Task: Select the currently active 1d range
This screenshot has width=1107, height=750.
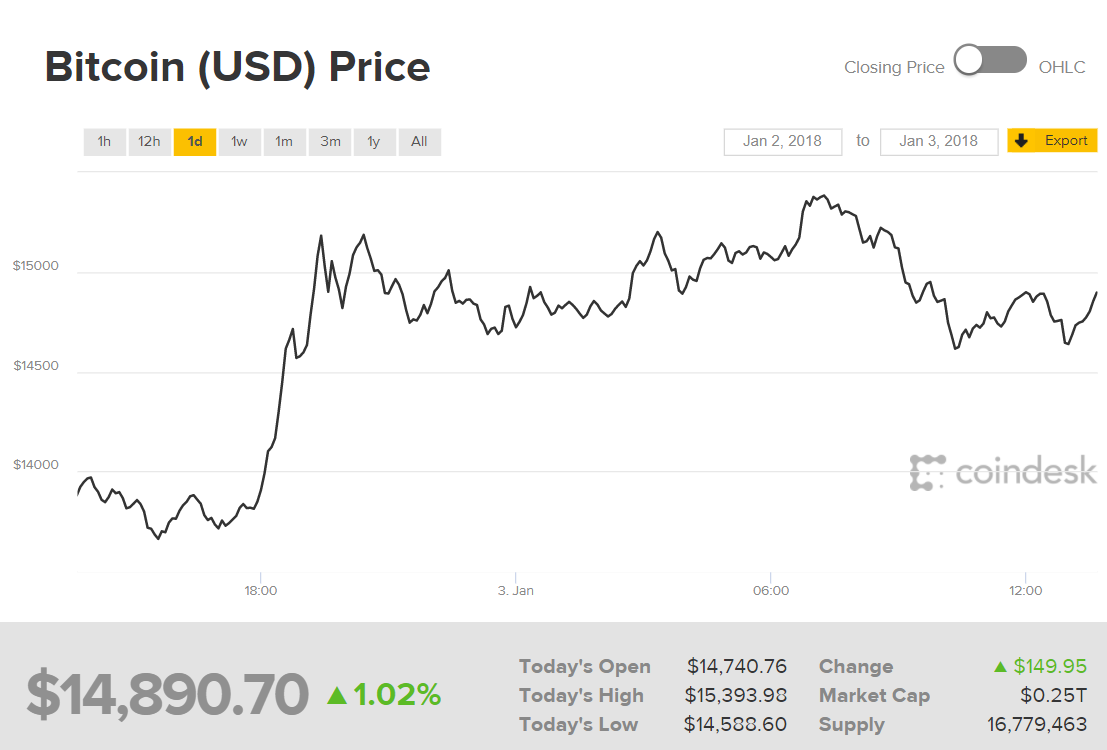Action: pos(194,141)
